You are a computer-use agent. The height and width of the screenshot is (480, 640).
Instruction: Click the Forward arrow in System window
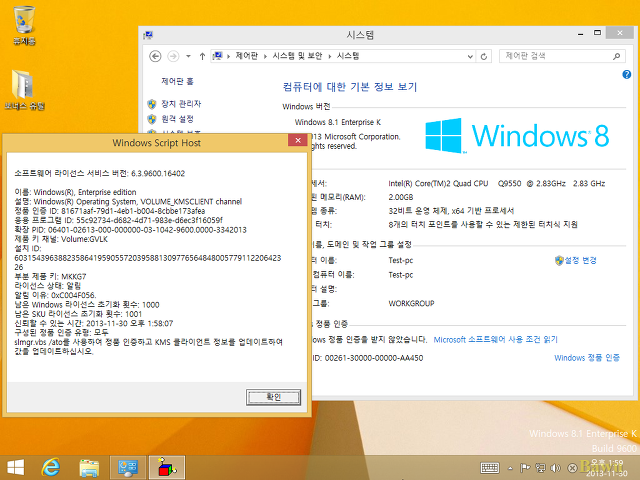173,56
